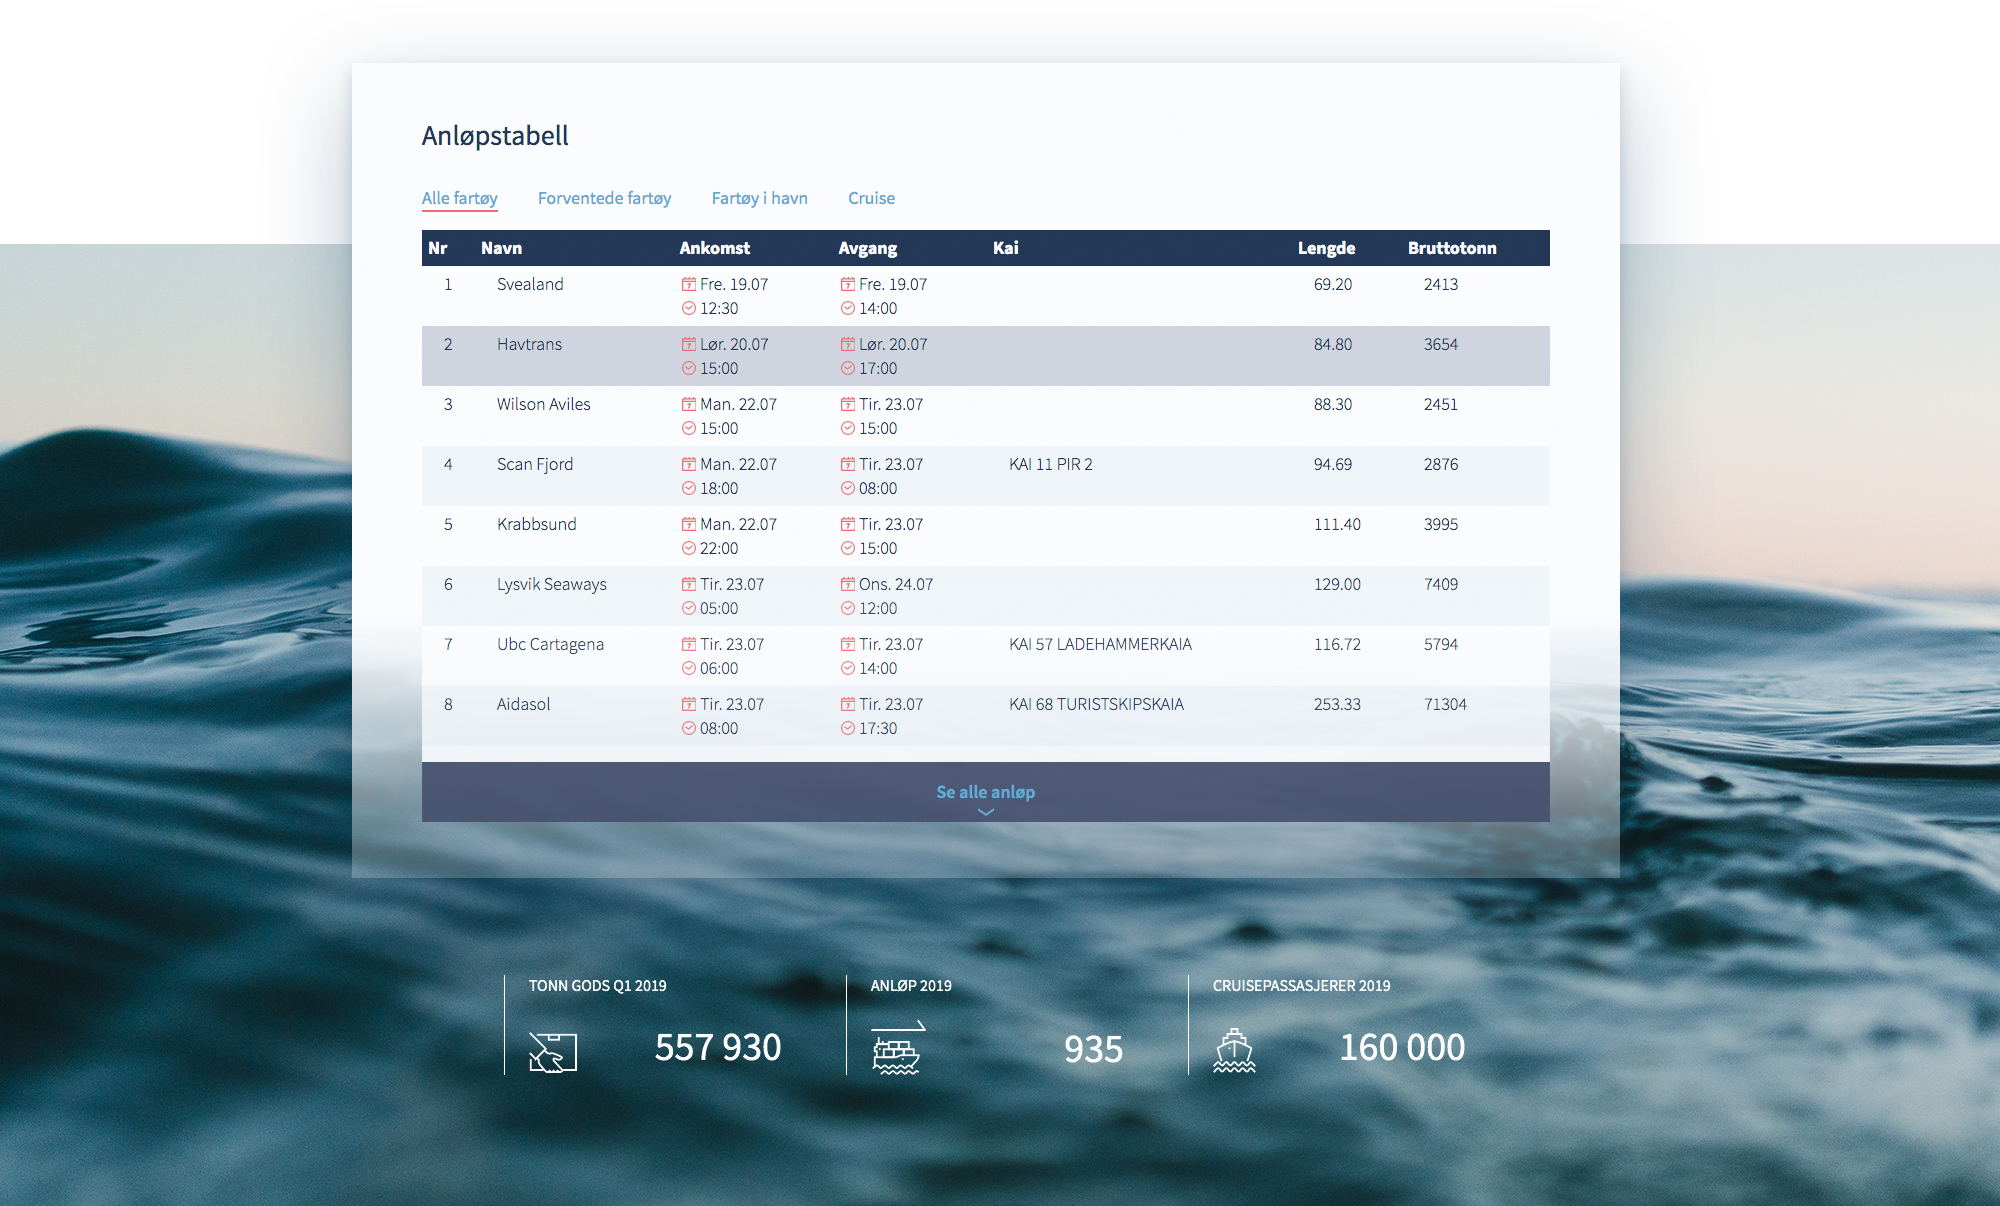Click the 160 000 passengers figure

pos(1402,1047)
